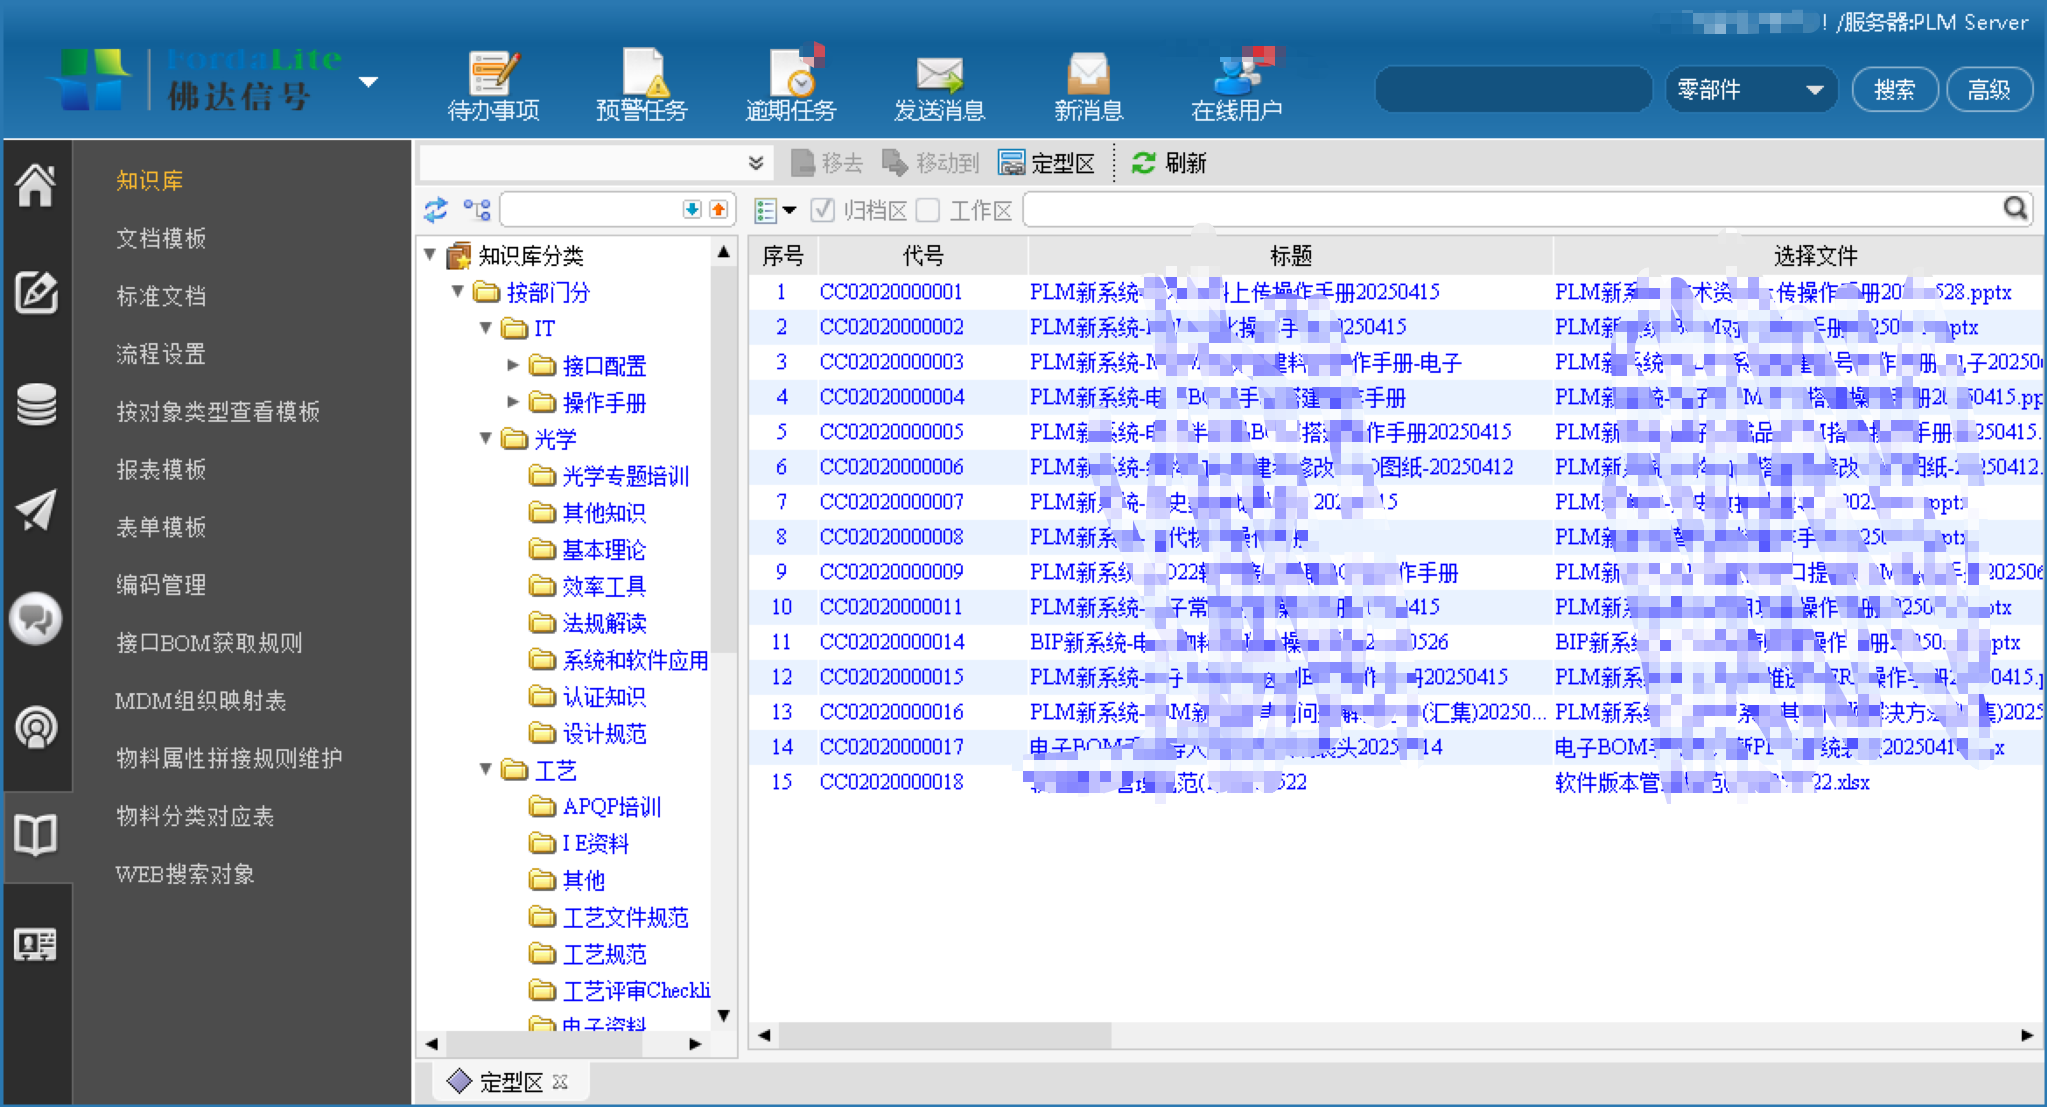Click the database stack sidebar icon

(x=36, y=404)
